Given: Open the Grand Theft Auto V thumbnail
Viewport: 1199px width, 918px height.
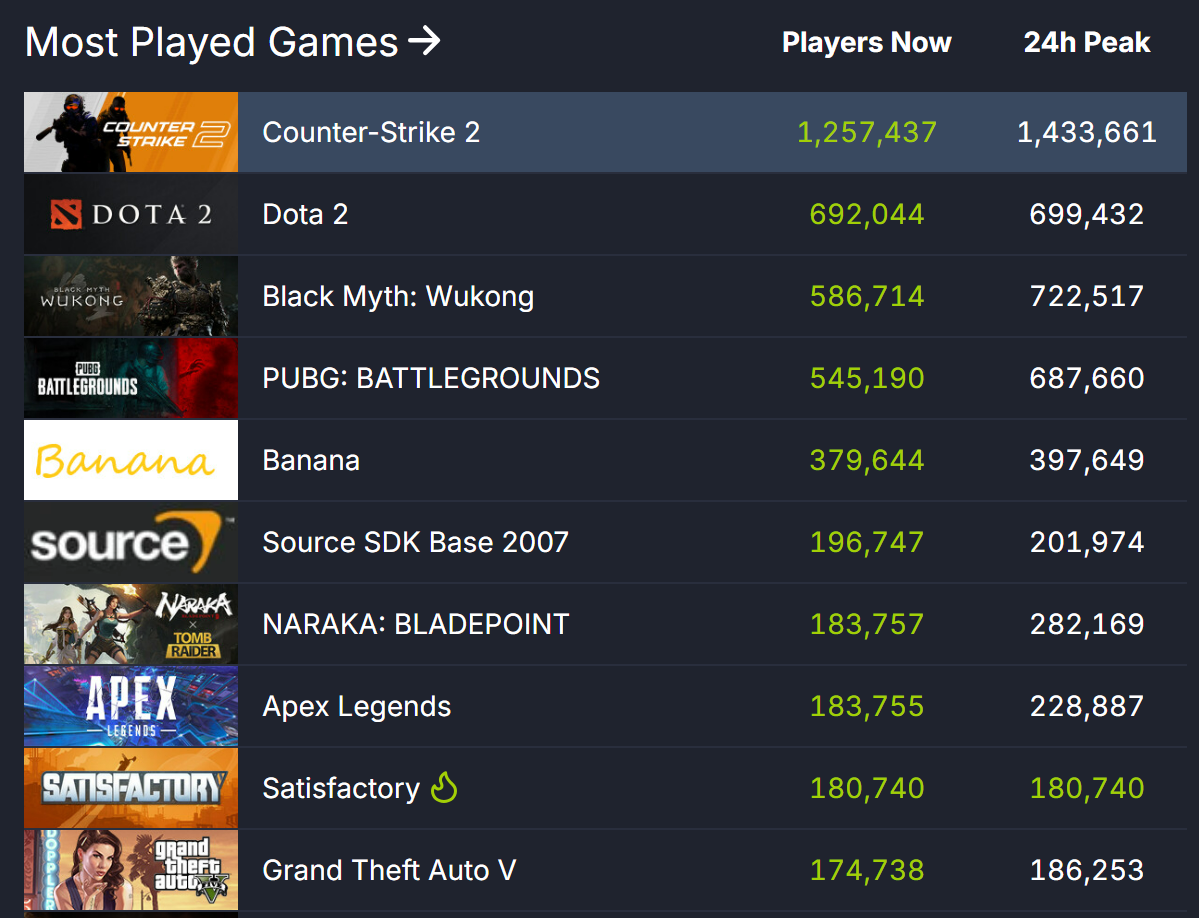Looking at the screenshot, I should [131, 870].
